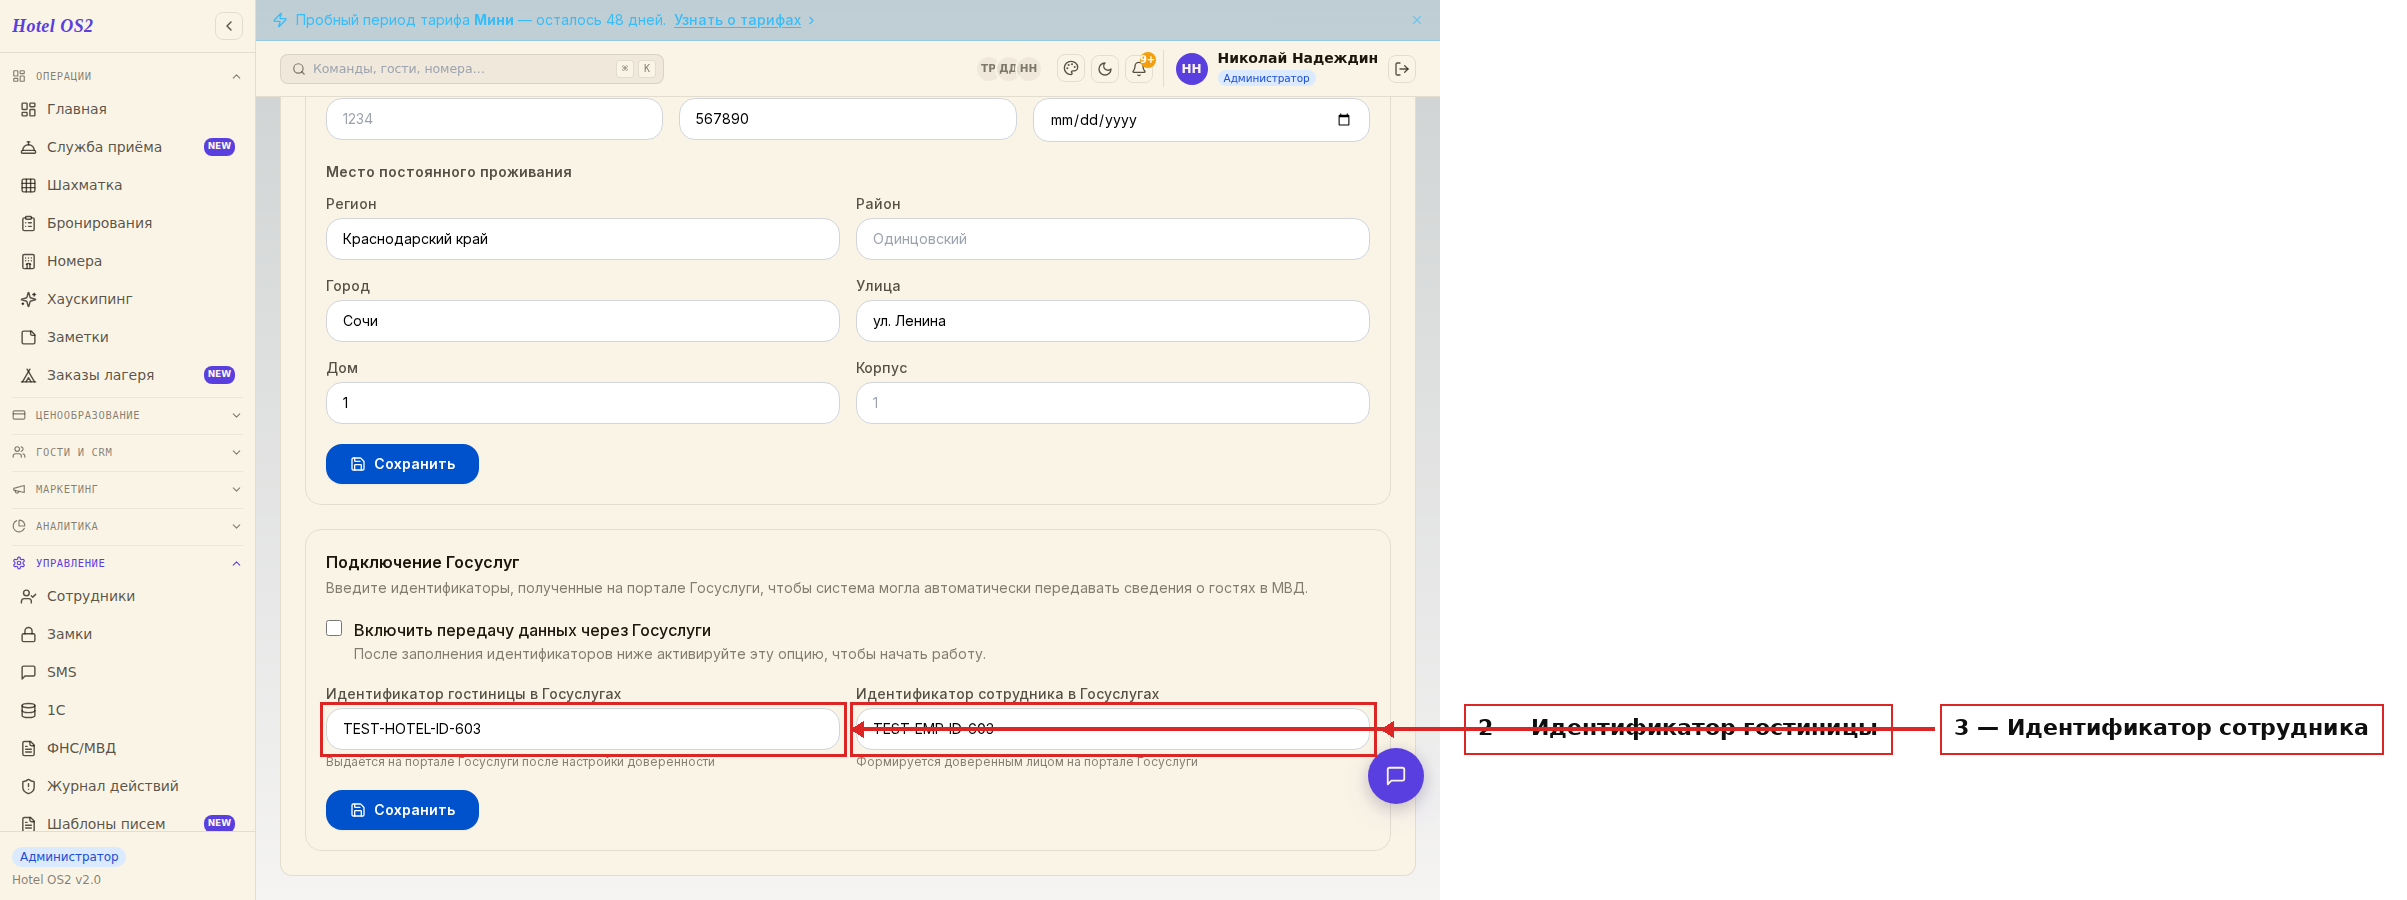Enable data transfer through Госуслуги checkbox

(334, 629)
